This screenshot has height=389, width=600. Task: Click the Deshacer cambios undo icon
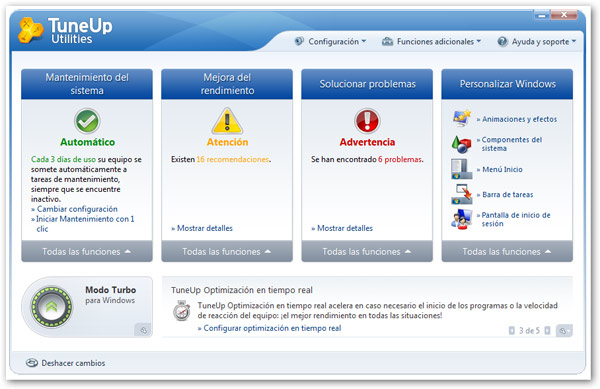(32, 363)
